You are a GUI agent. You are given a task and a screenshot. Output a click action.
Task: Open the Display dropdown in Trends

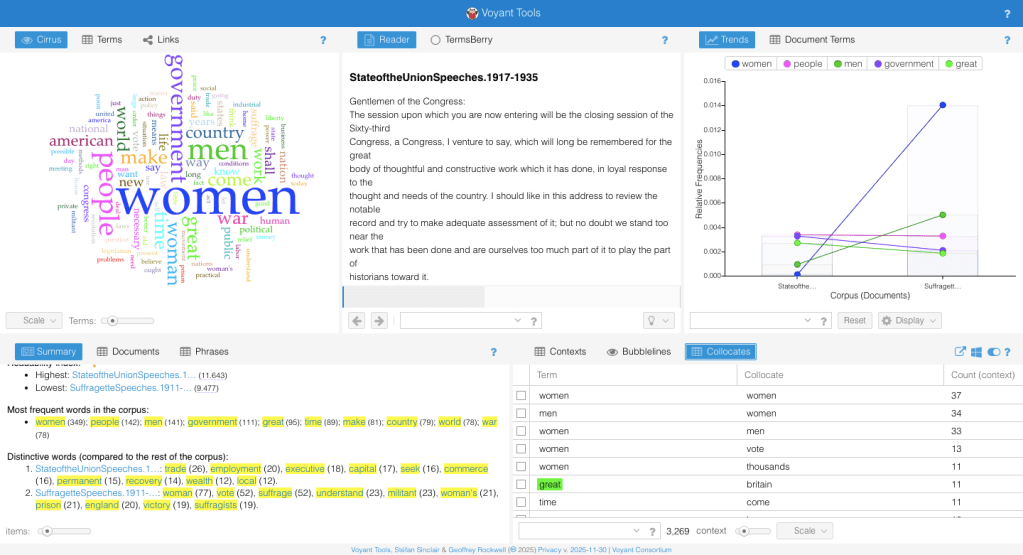(x=909, y=320)
